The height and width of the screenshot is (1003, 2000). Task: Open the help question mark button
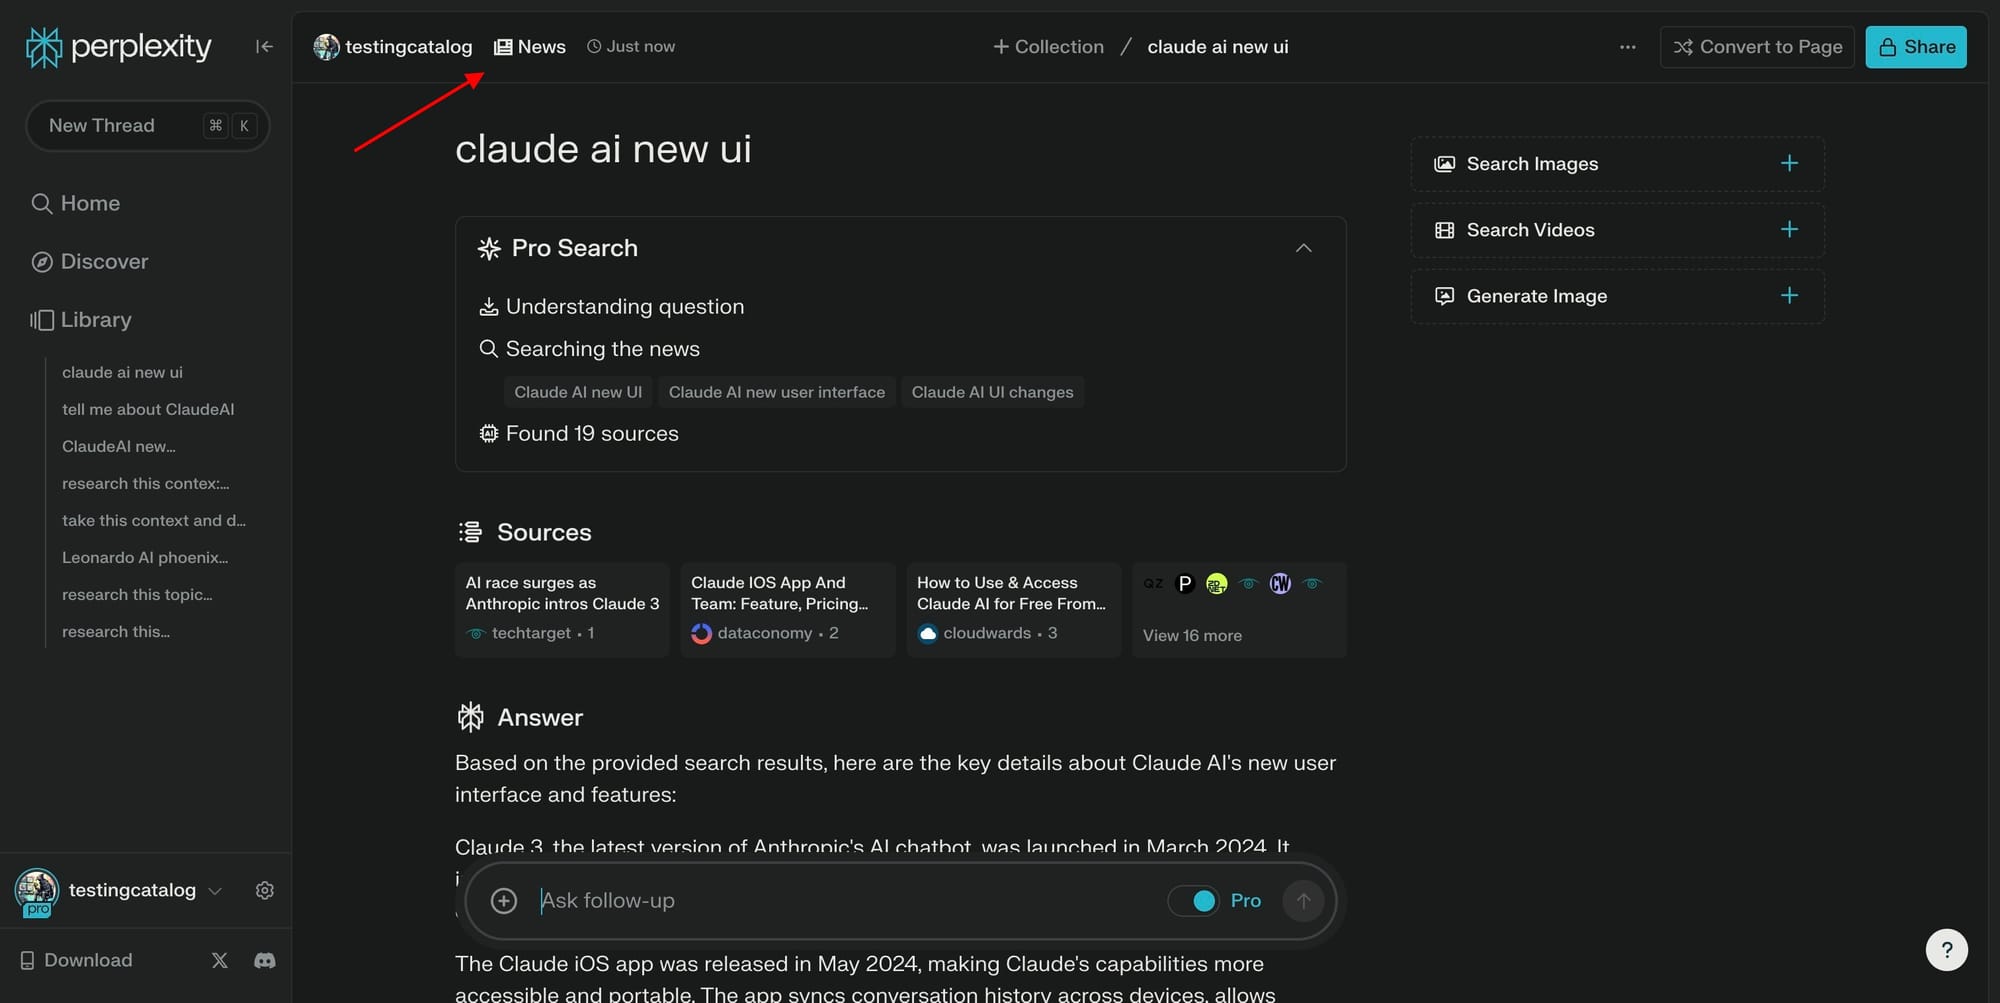pyautogui.click(x=1946, y=950)
